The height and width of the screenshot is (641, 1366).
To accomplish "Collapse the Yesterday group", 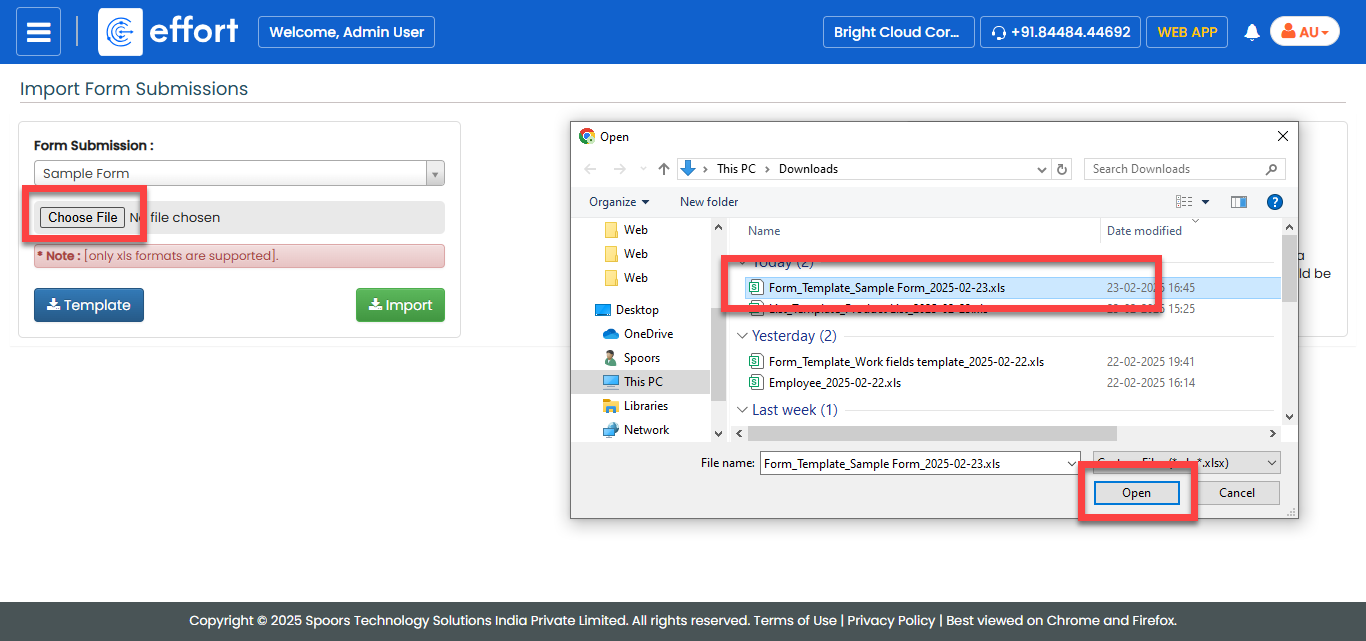I will (x=742, y=336).
